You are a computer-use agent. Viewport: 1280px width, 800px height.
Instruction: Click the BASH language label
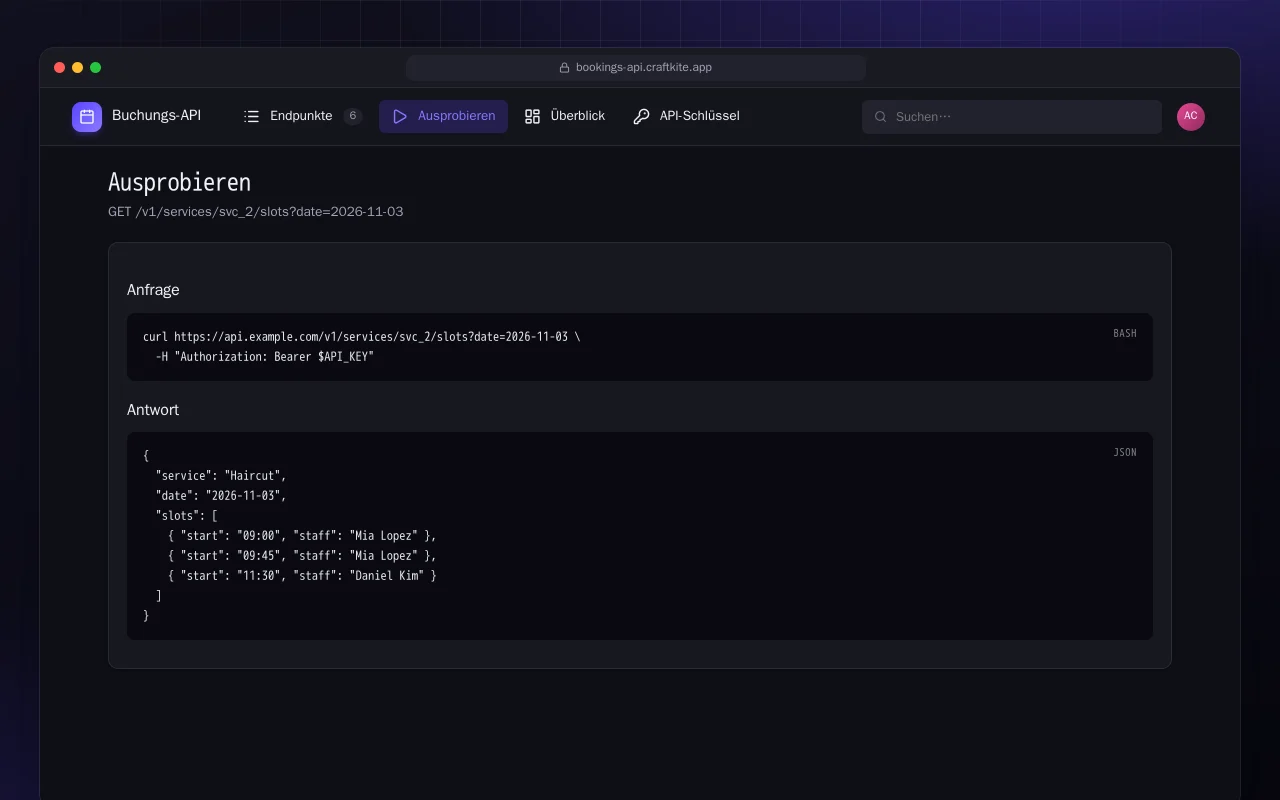1125,333
